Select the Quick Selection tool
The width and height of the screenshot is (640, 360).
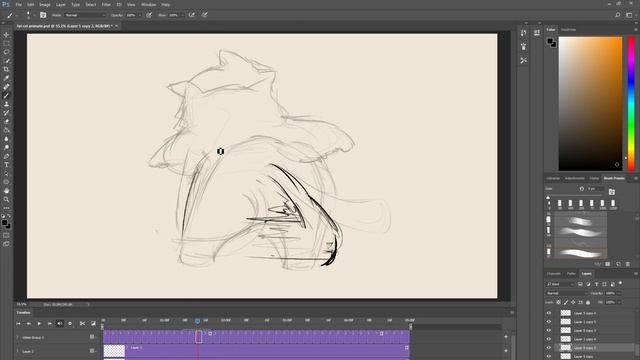(x=6, y=61)
